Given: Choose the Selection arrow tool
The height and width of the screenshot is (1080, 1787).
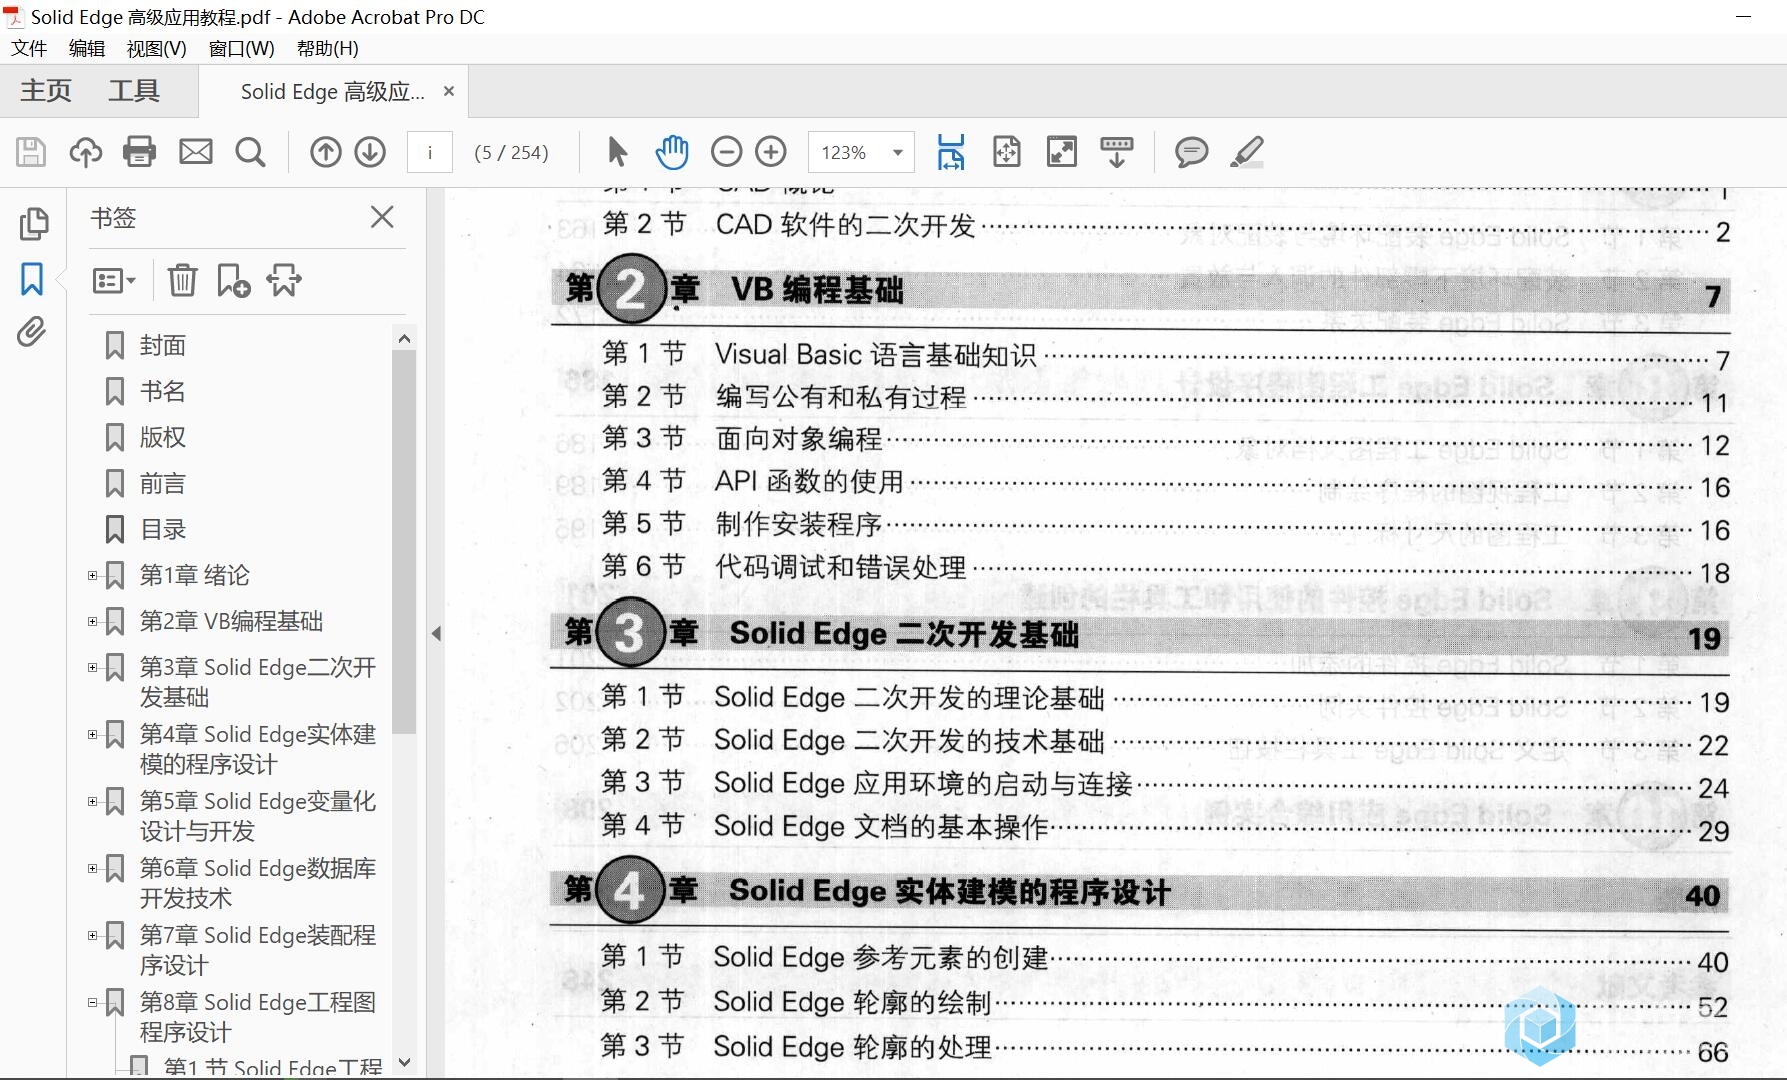Looking at the screenshot, I should tap(617, 152).
